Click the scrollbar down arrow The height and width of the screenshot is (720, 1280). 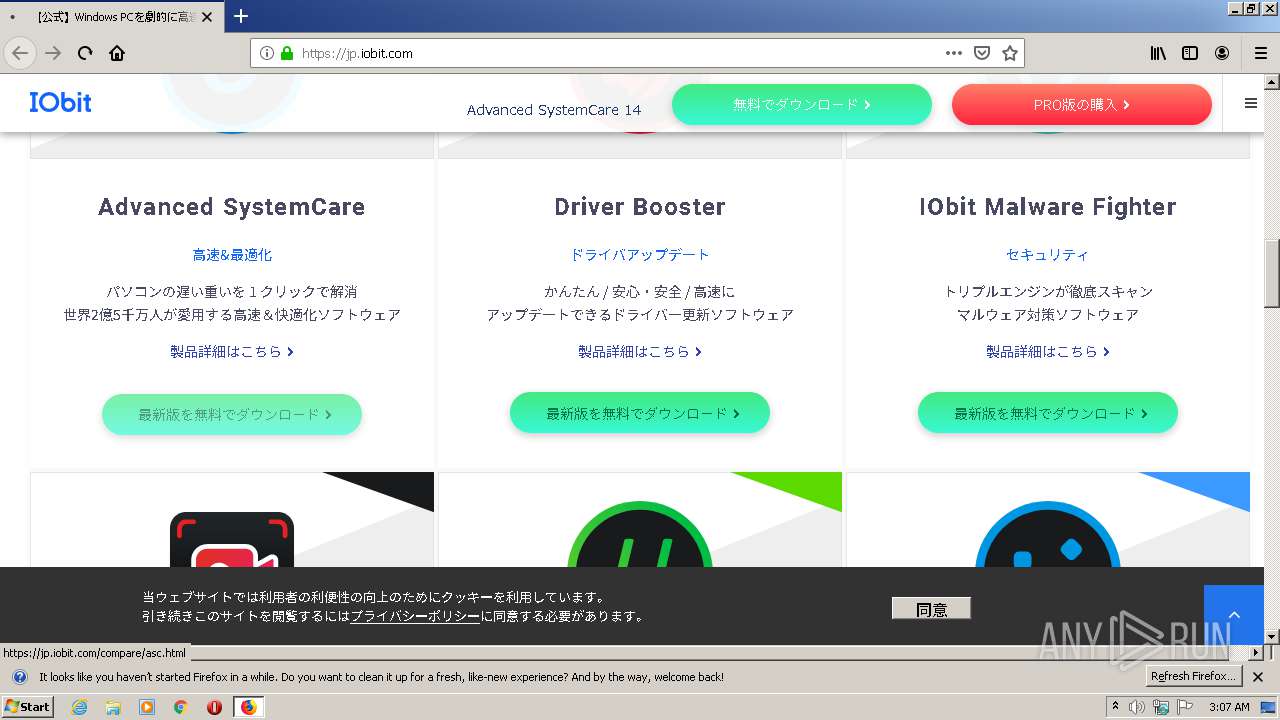click(x=1272, y=636)
